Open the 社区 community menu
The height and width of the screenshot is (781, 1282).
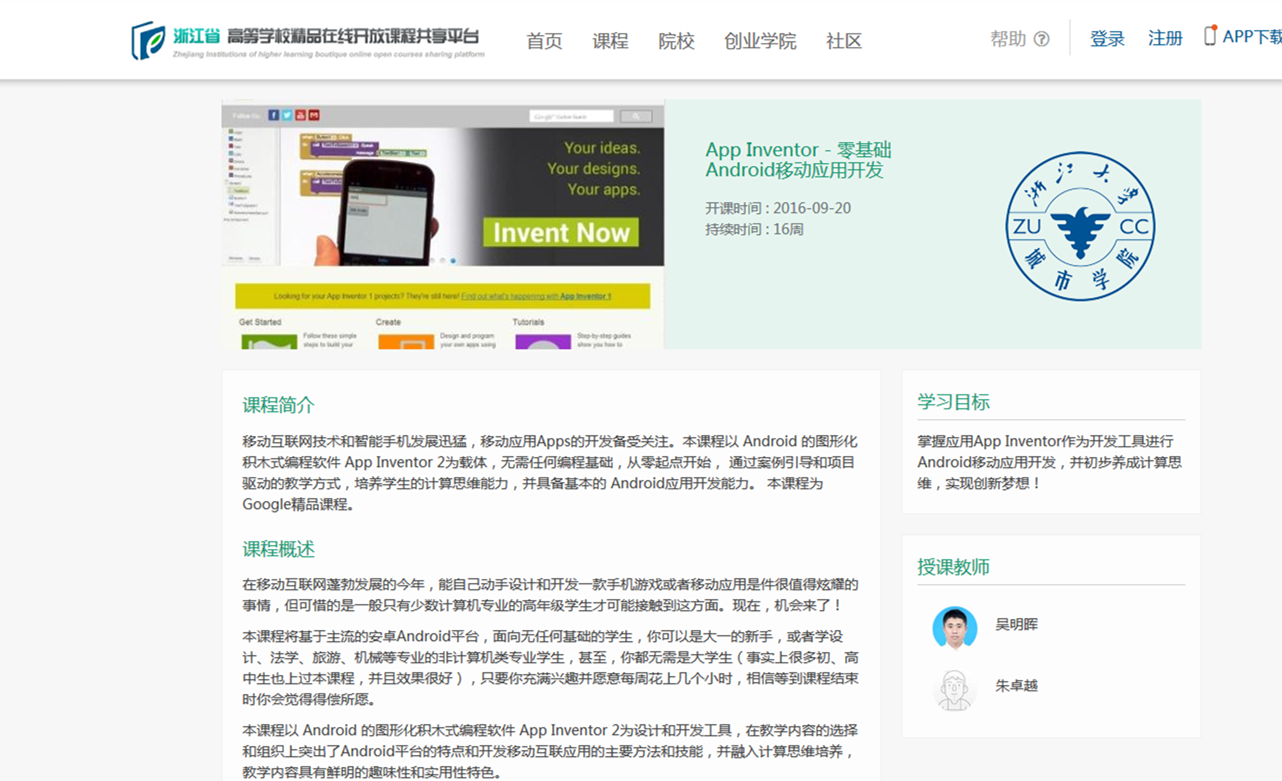click(844, 41)
